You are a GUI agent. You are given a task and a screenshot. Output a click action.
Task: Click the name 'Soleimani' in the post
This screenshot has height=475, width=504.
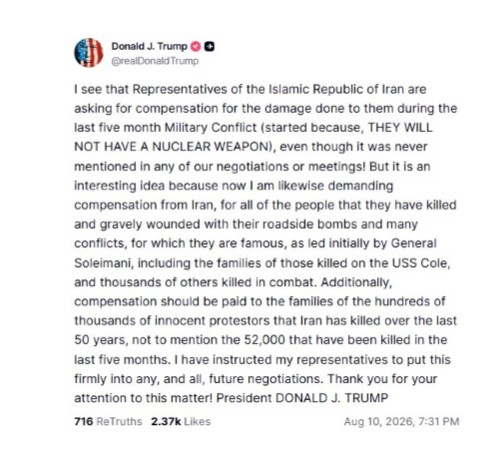coord(104,263)
